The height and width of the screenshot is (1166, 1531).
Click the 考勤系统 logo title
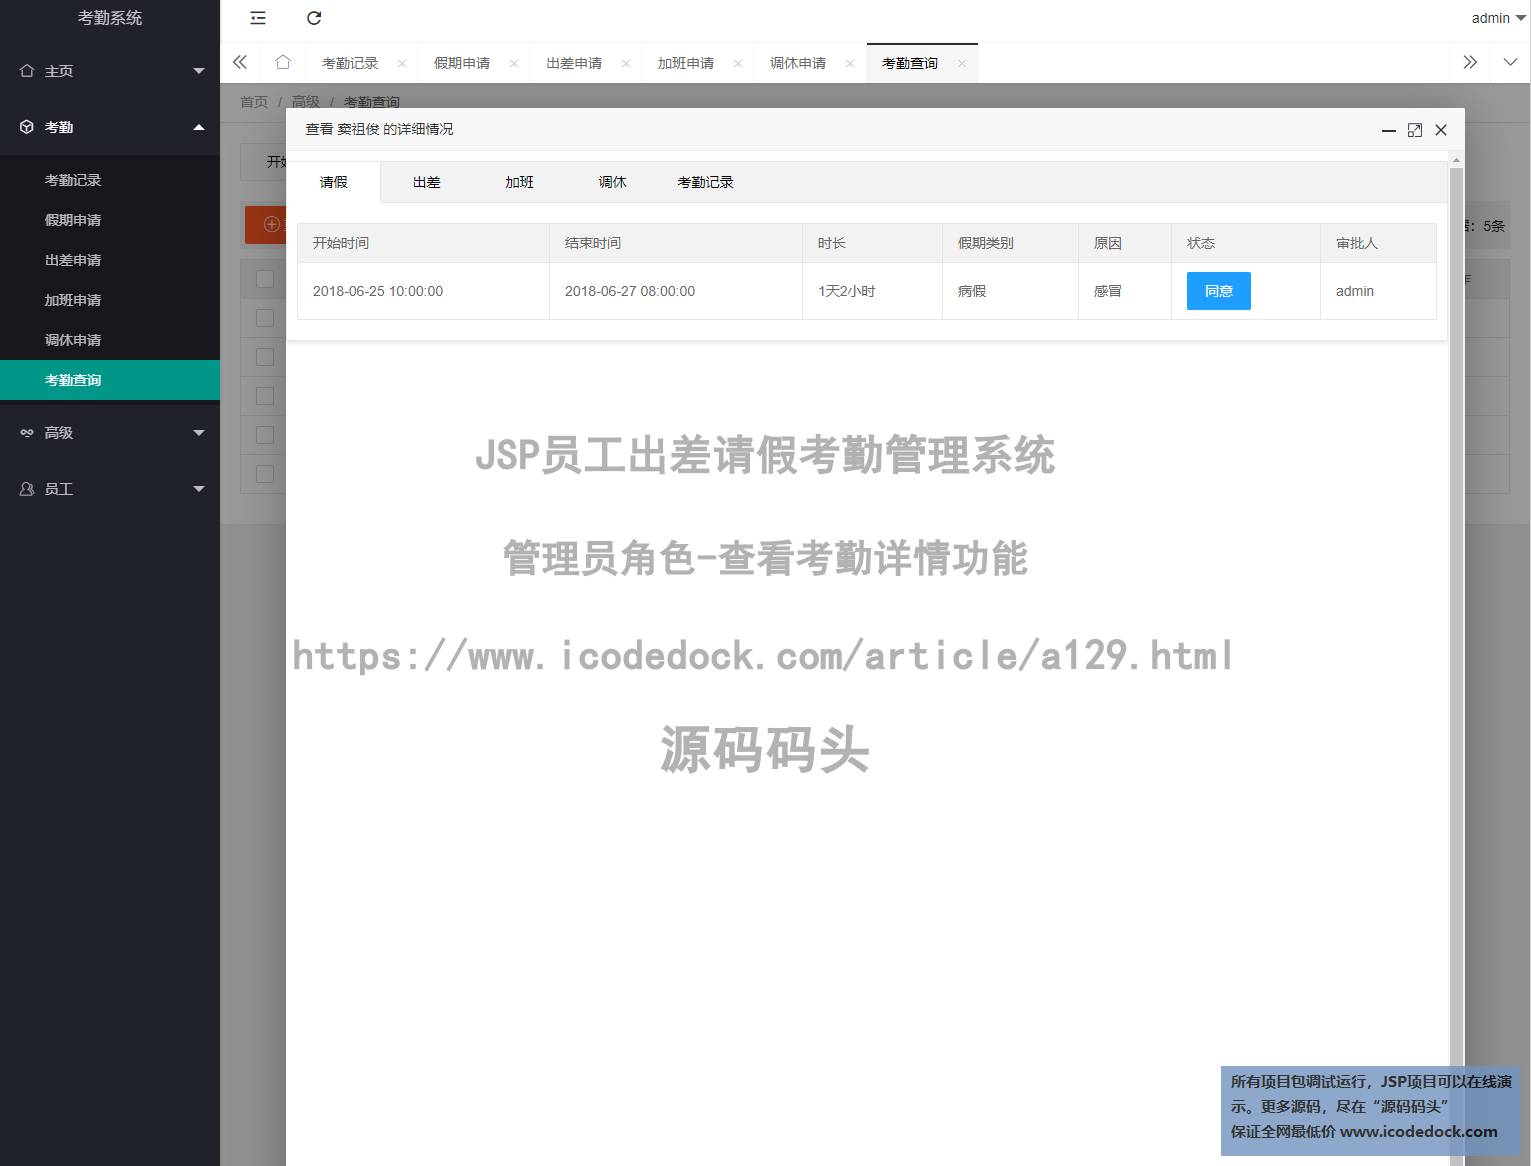click(110, 18)
